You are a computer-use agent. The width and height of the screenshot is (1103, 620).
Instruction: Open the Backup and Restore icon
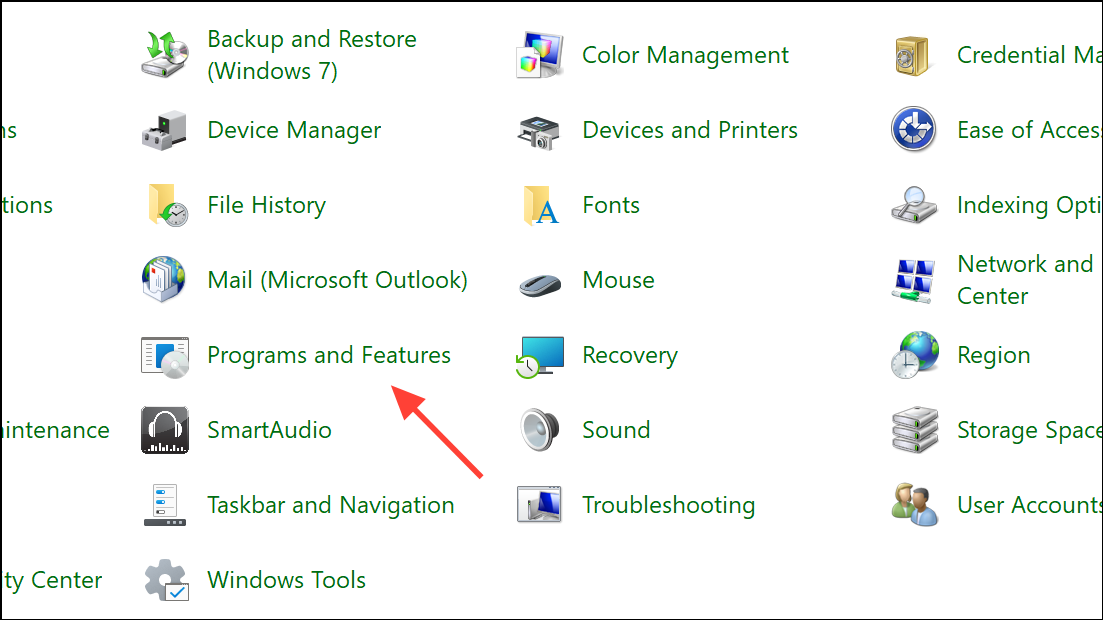tap(165, 55)
